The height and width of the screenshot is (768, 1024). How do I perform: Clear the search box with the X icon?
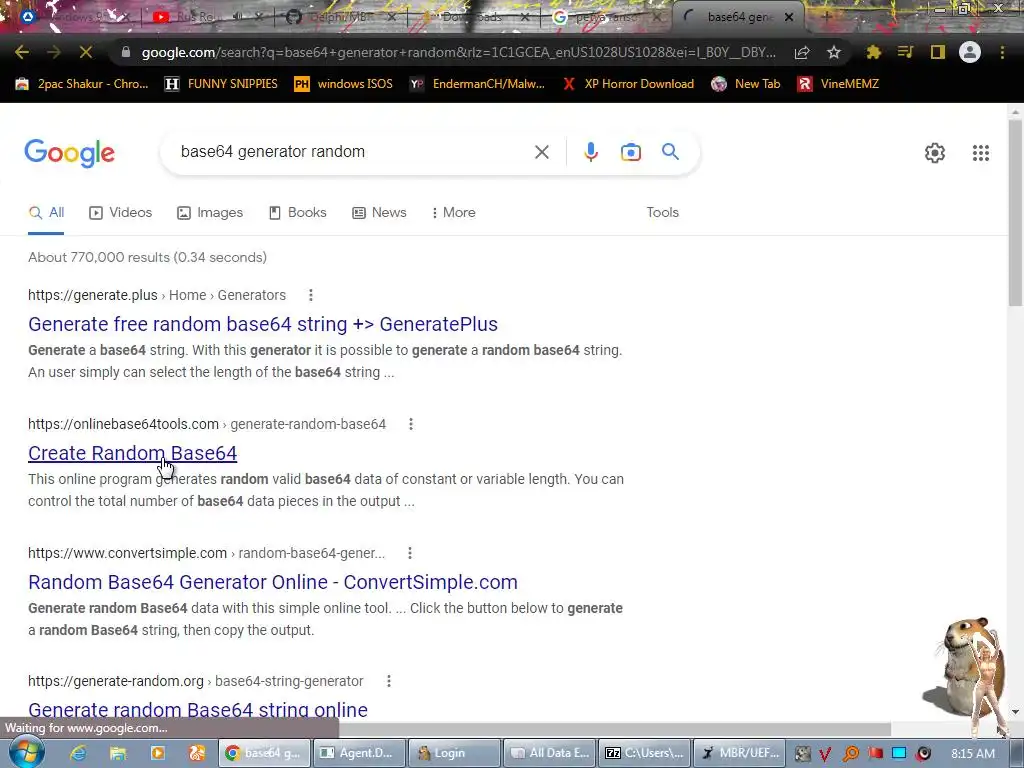(x=541, y=152)
